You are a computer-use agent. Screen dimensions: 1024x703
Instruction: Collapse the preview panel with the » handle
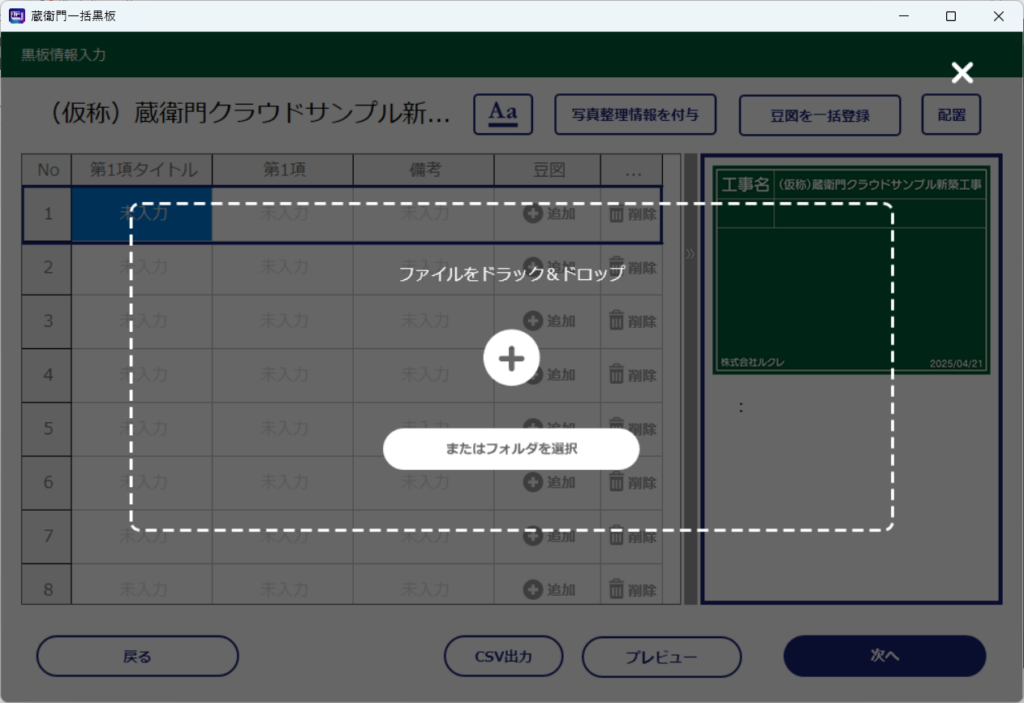click(x=690, y=254)
